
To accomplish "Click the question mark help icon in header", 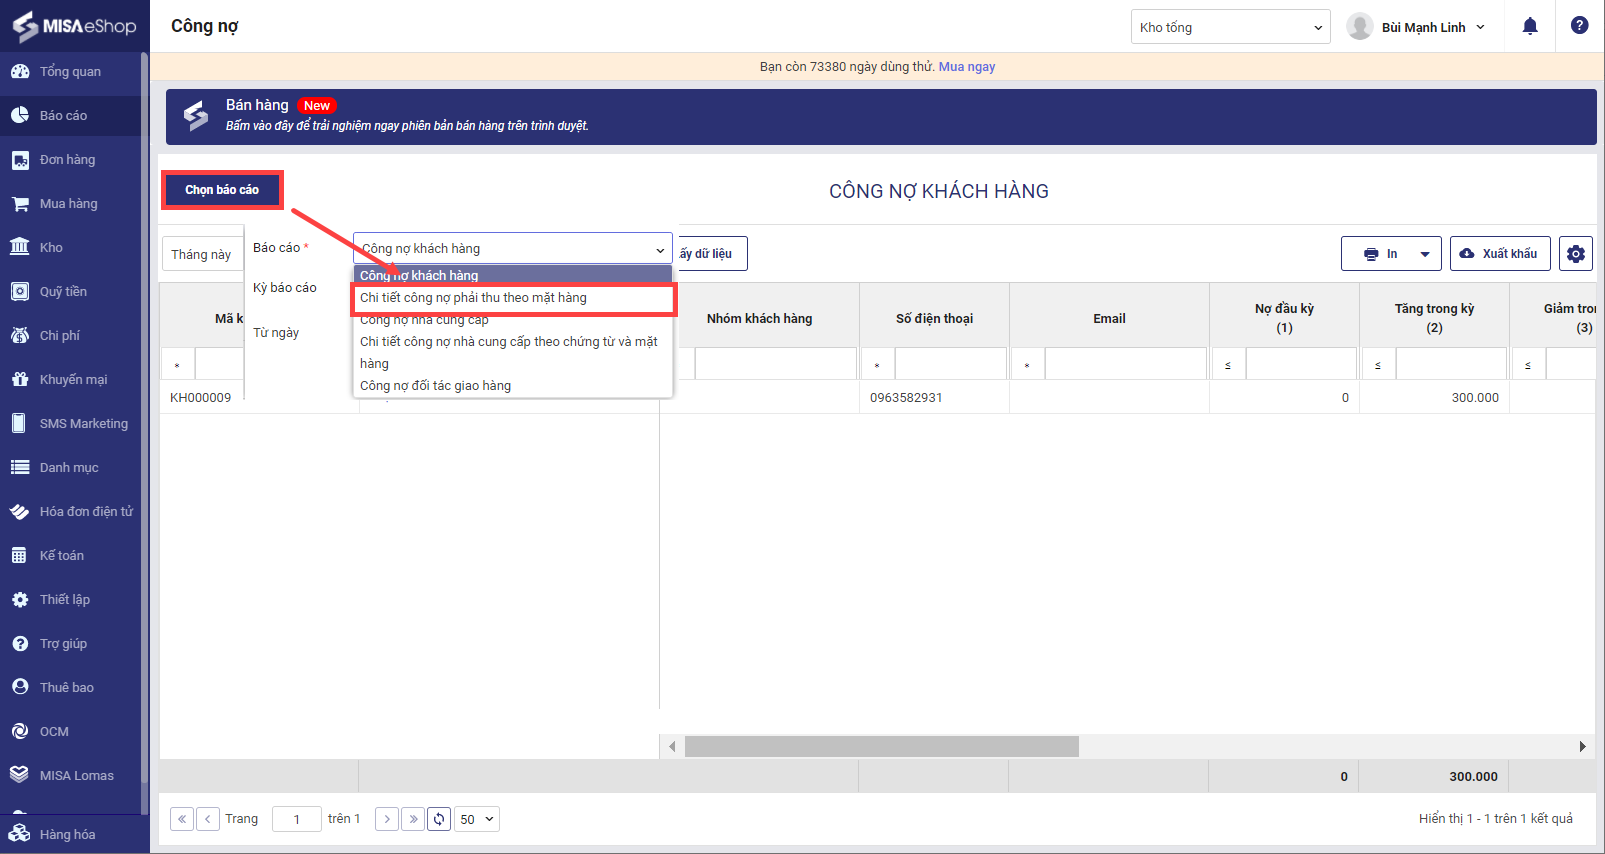I will (x=1580, y=26).
